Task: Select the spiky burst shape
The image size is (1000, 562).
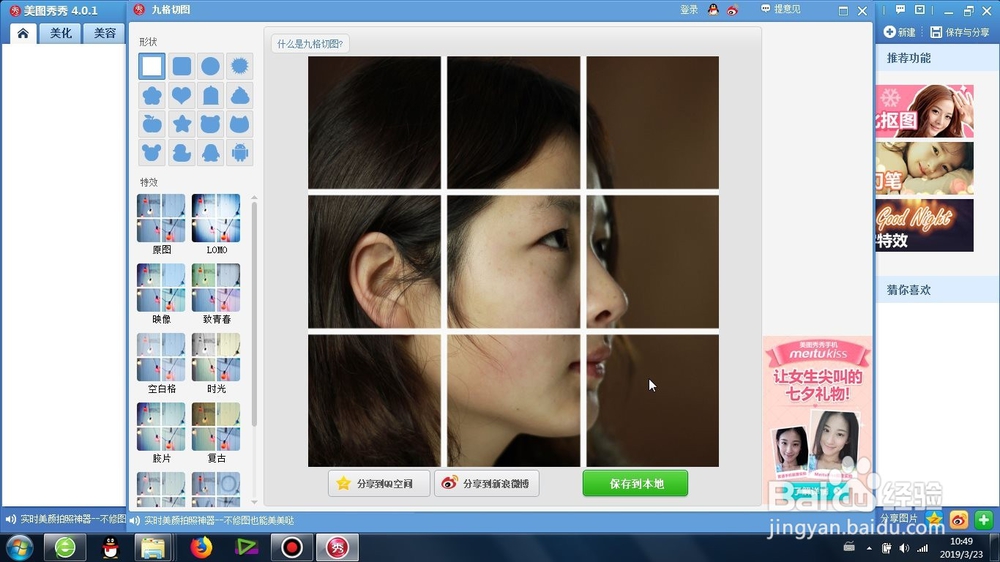Action: pyautogui.click(x=240, y=66)
